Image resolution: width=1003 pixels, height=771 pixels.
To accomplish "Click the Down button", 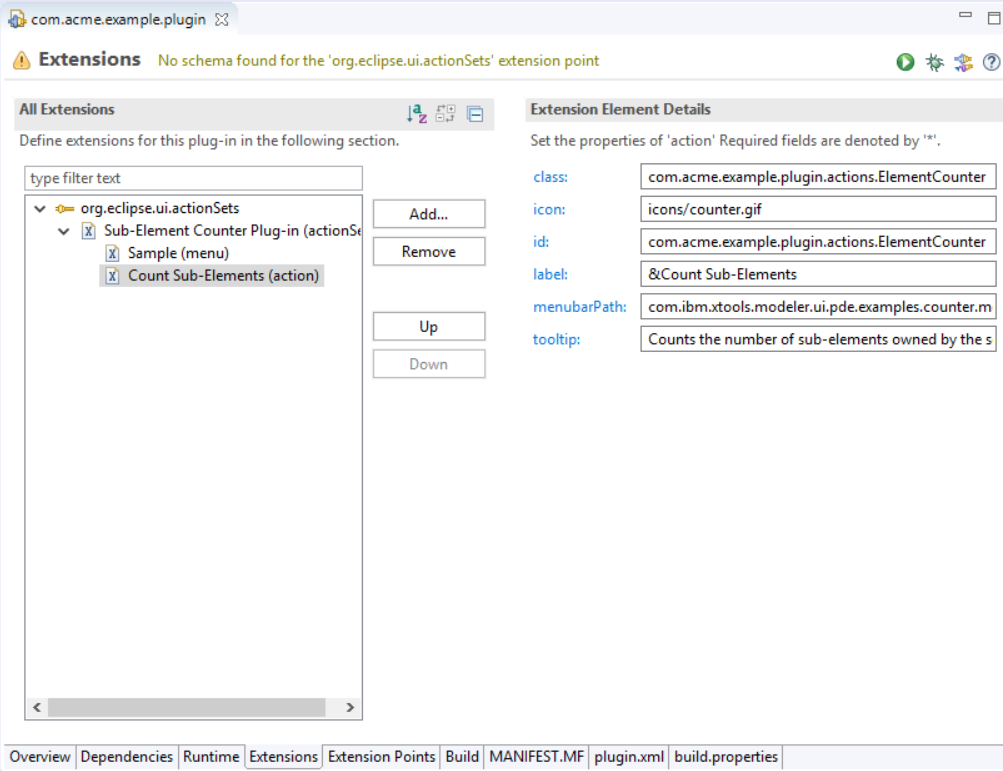I will pos(429,365).
